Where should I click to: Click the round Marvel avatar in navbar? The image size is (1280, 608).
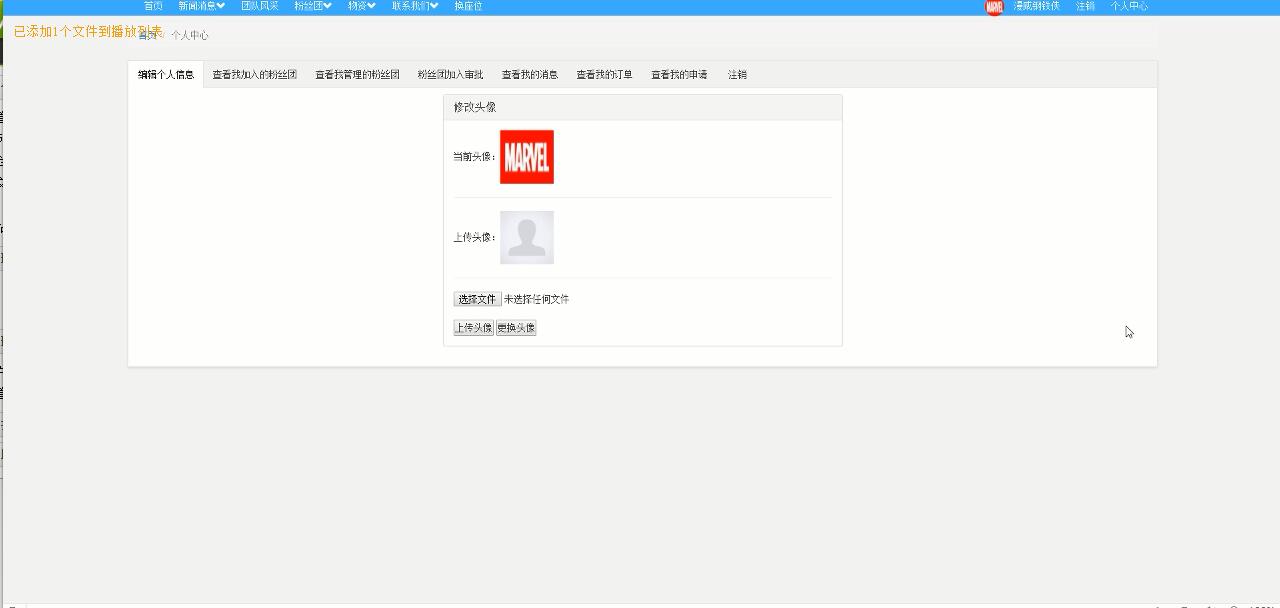[994, 7]
